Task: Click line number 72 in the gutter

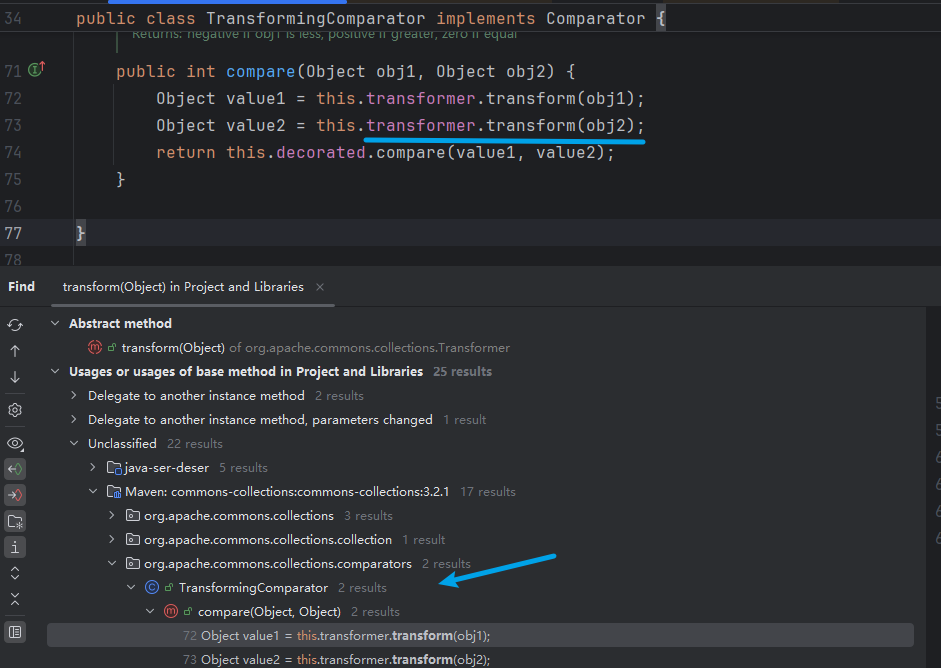Action: (13, 98)
